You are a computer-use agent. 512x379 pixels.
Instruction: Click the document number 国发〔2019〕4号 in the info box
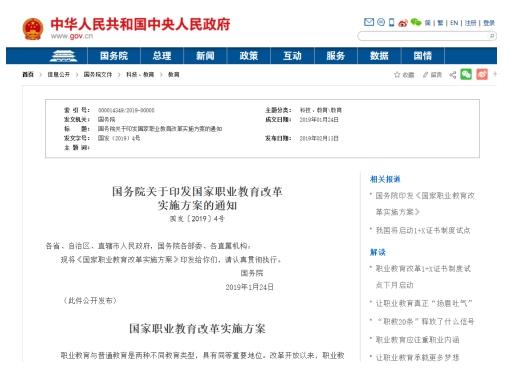119,138
